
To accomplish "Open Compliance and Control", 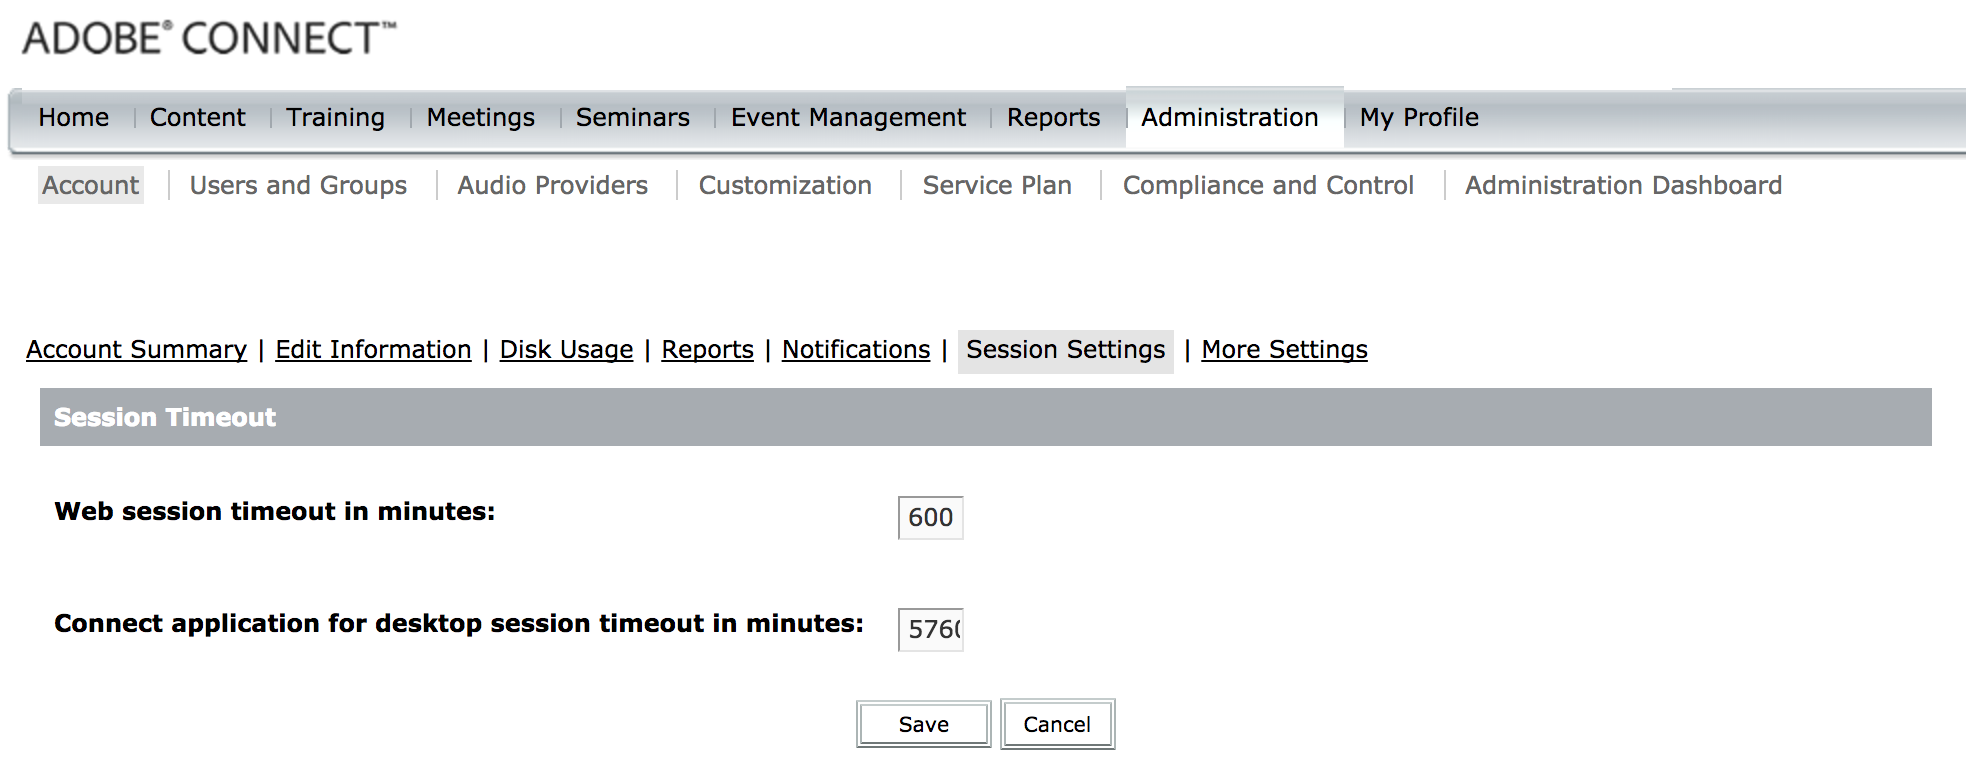I will (1268, 185).
